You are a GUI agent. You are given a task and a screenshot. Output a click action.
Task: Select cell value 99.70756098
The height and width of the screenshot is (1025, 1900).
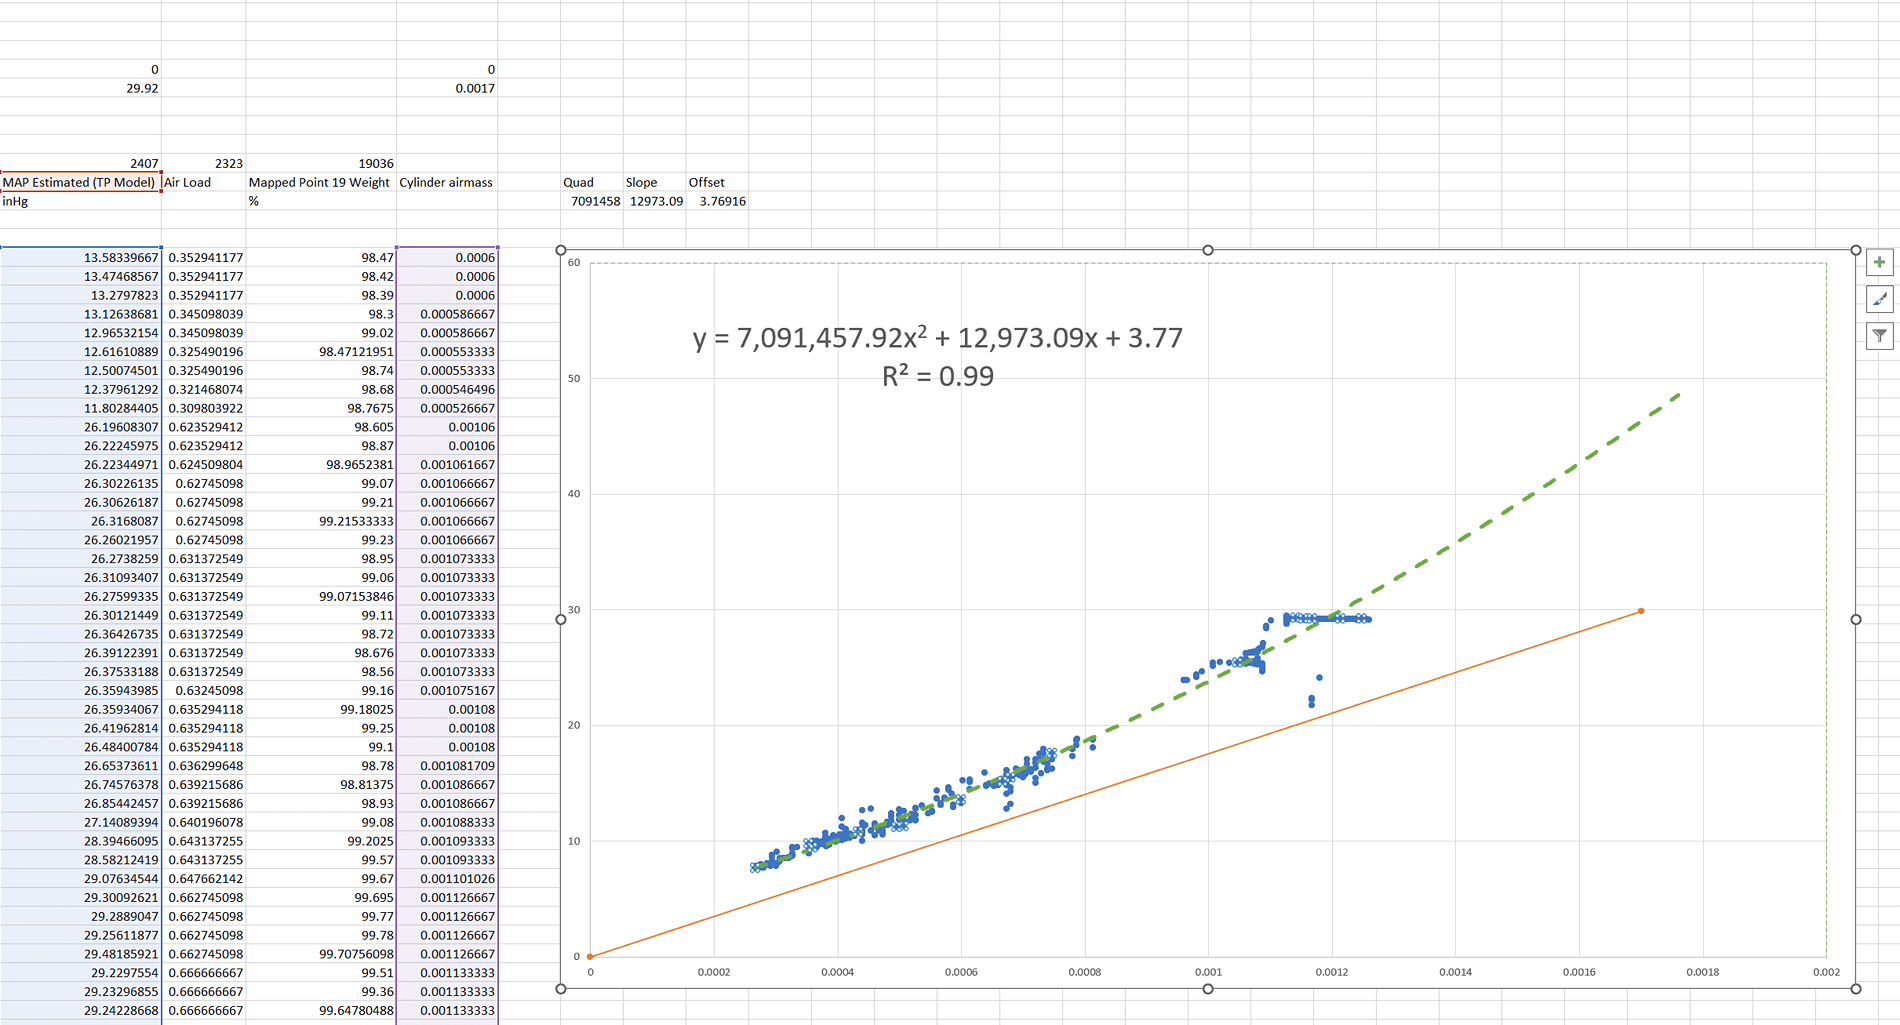[x=321, y=954]
